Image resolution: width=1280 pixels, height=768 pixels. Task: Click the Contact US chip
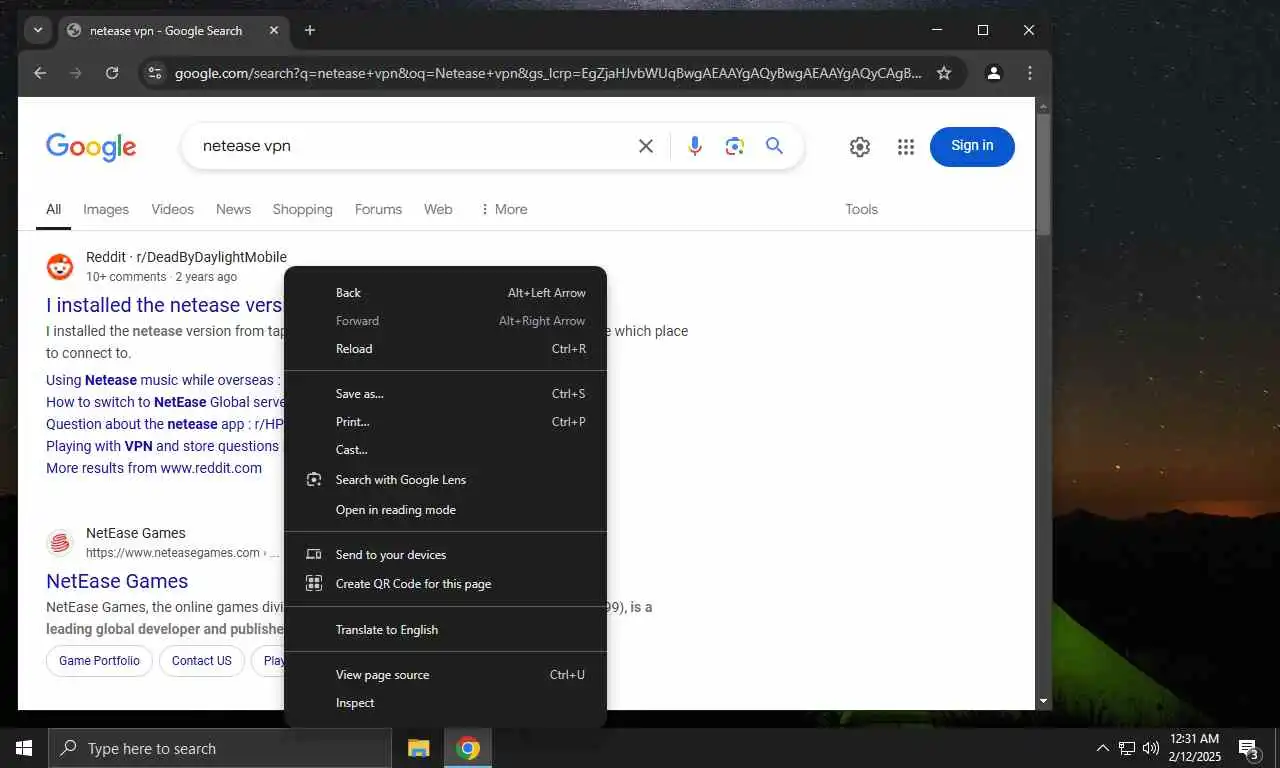pos(201,661)
